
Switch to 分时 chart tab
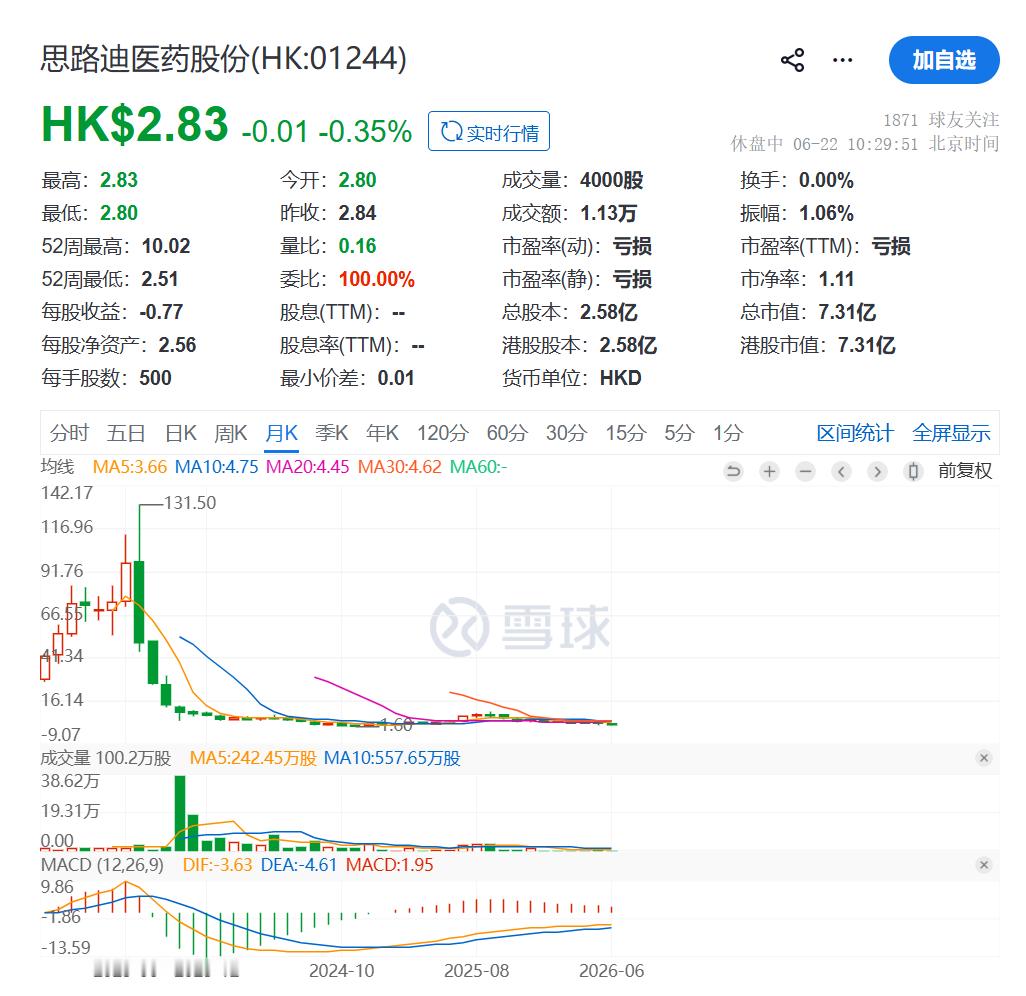69,433
